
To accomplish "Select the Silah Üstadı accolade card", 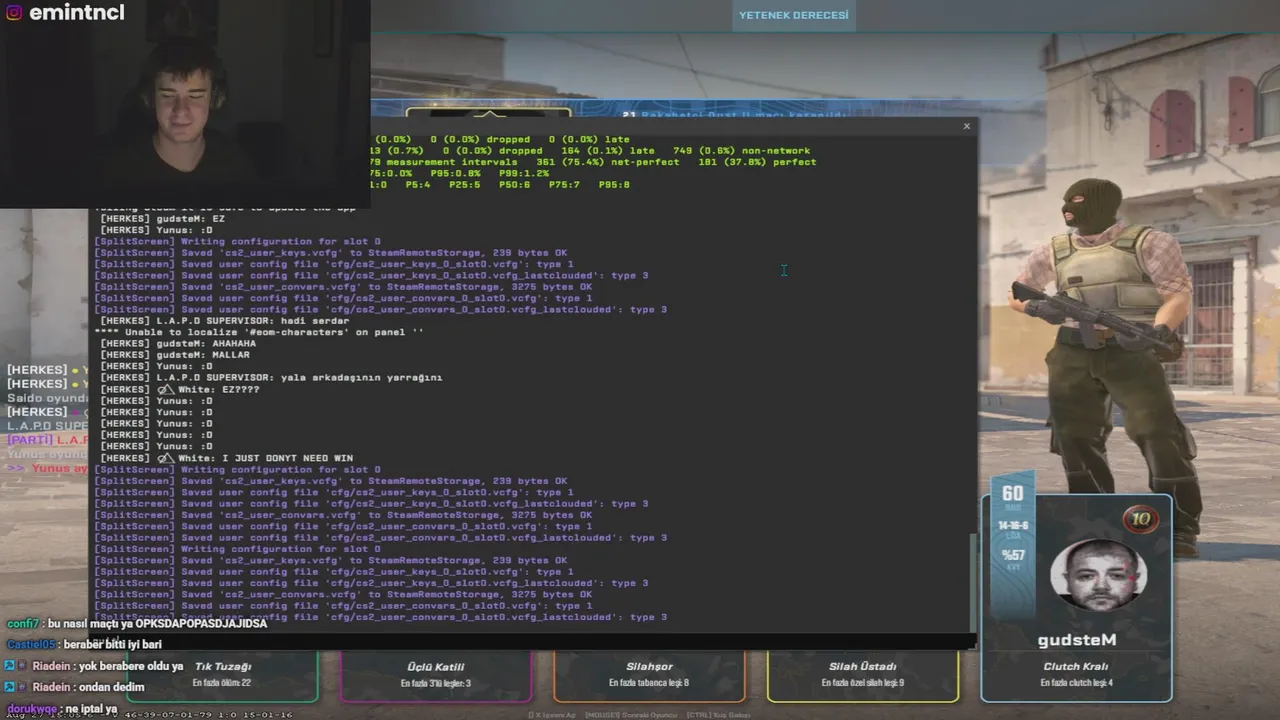I will click(862, 675).
